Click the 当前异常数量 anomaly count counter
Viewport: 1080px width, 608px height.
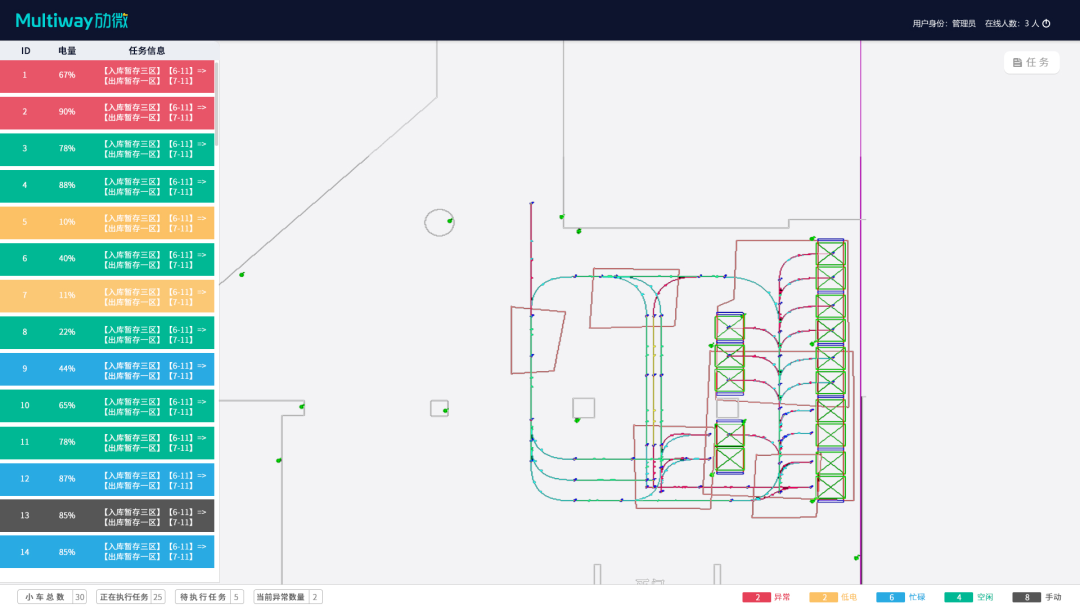(288, 597)
